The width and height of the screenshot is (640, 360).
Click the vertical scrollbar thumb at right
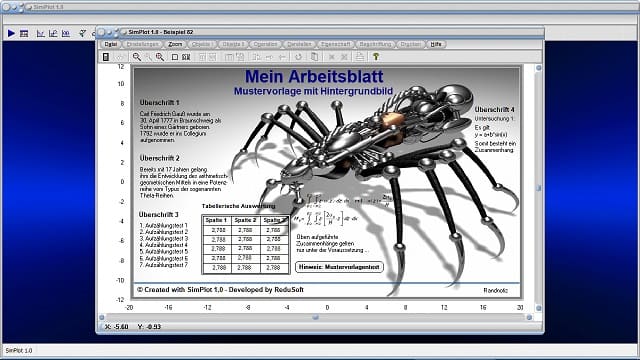tap(538, 188)
